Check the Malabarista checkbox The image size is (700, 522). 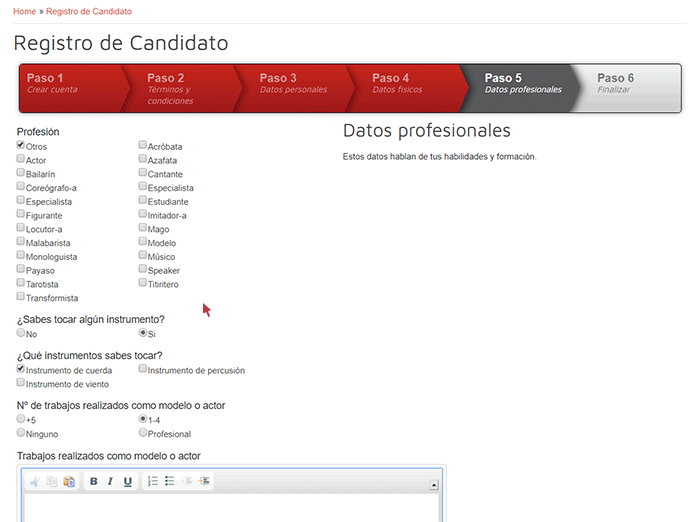coord(21,242)
